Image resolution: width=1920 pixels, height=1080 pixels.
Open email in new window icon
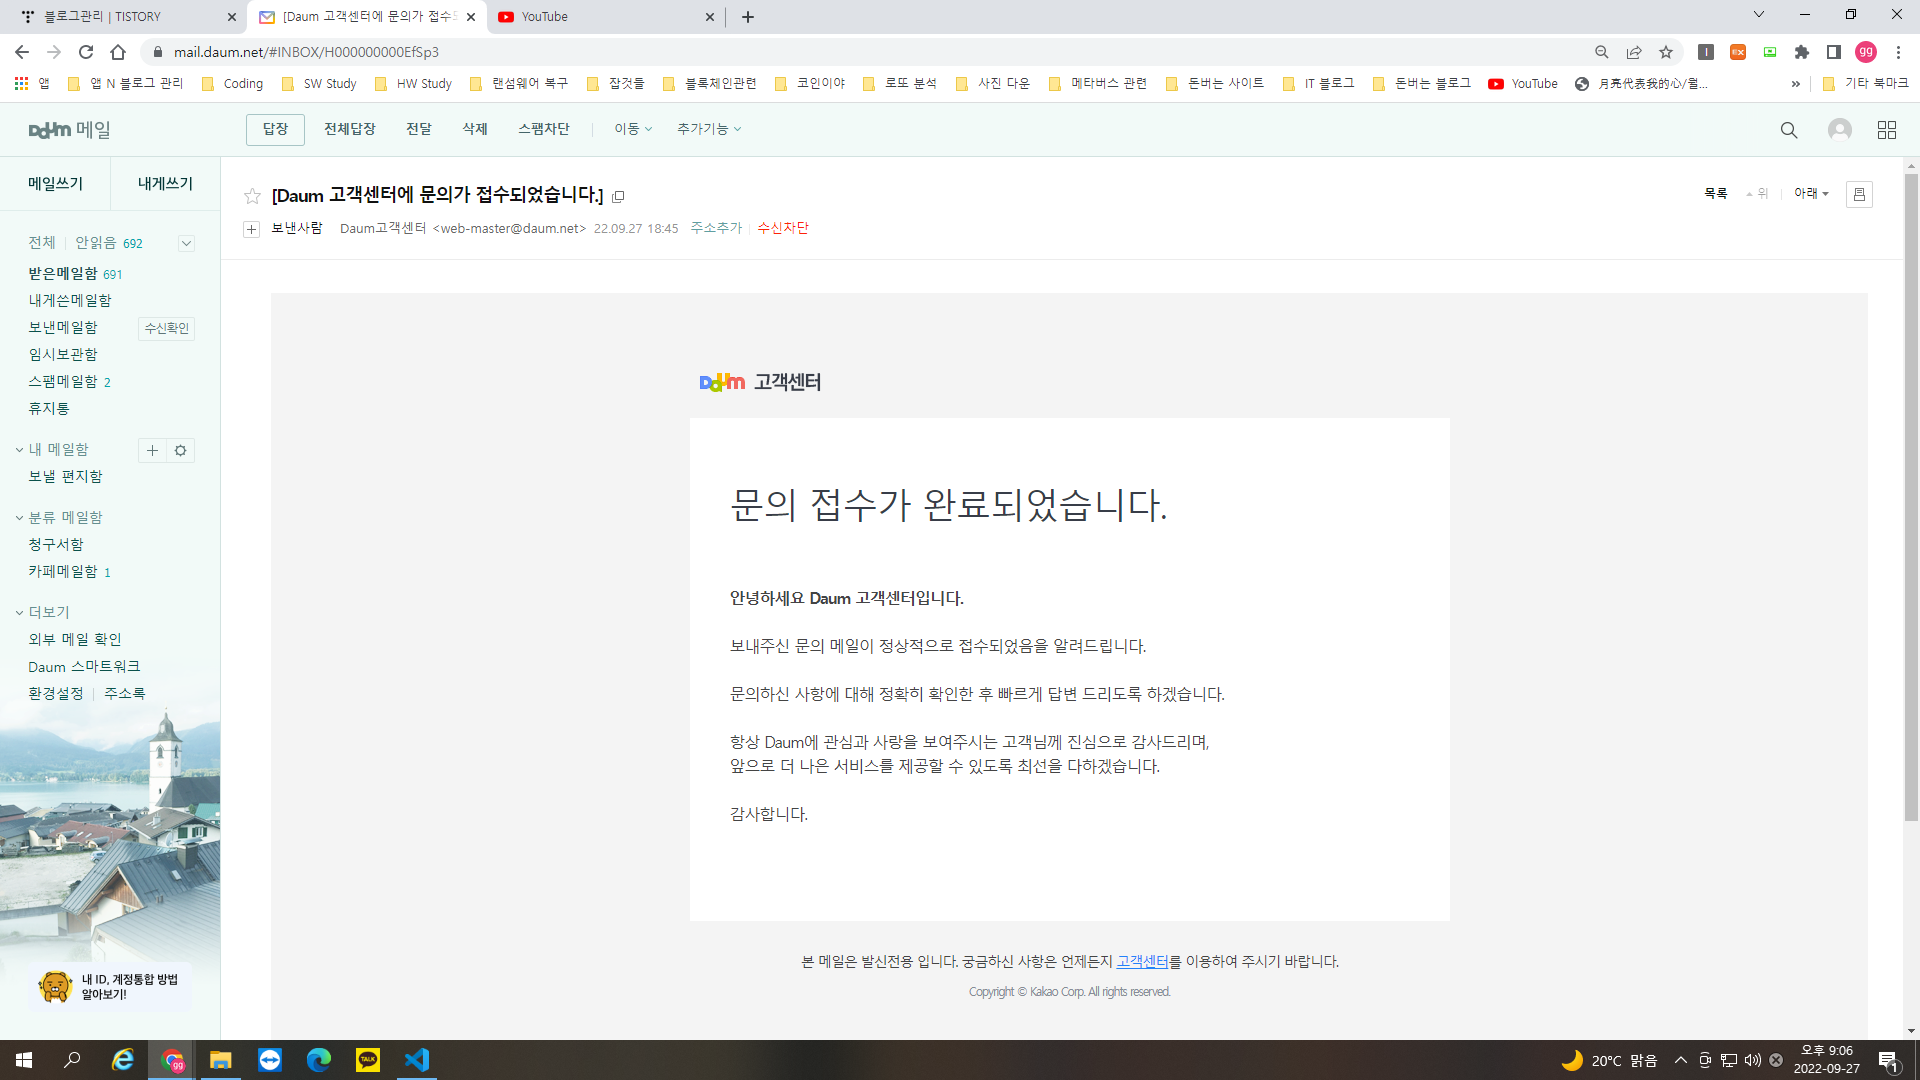pos(618,197)
